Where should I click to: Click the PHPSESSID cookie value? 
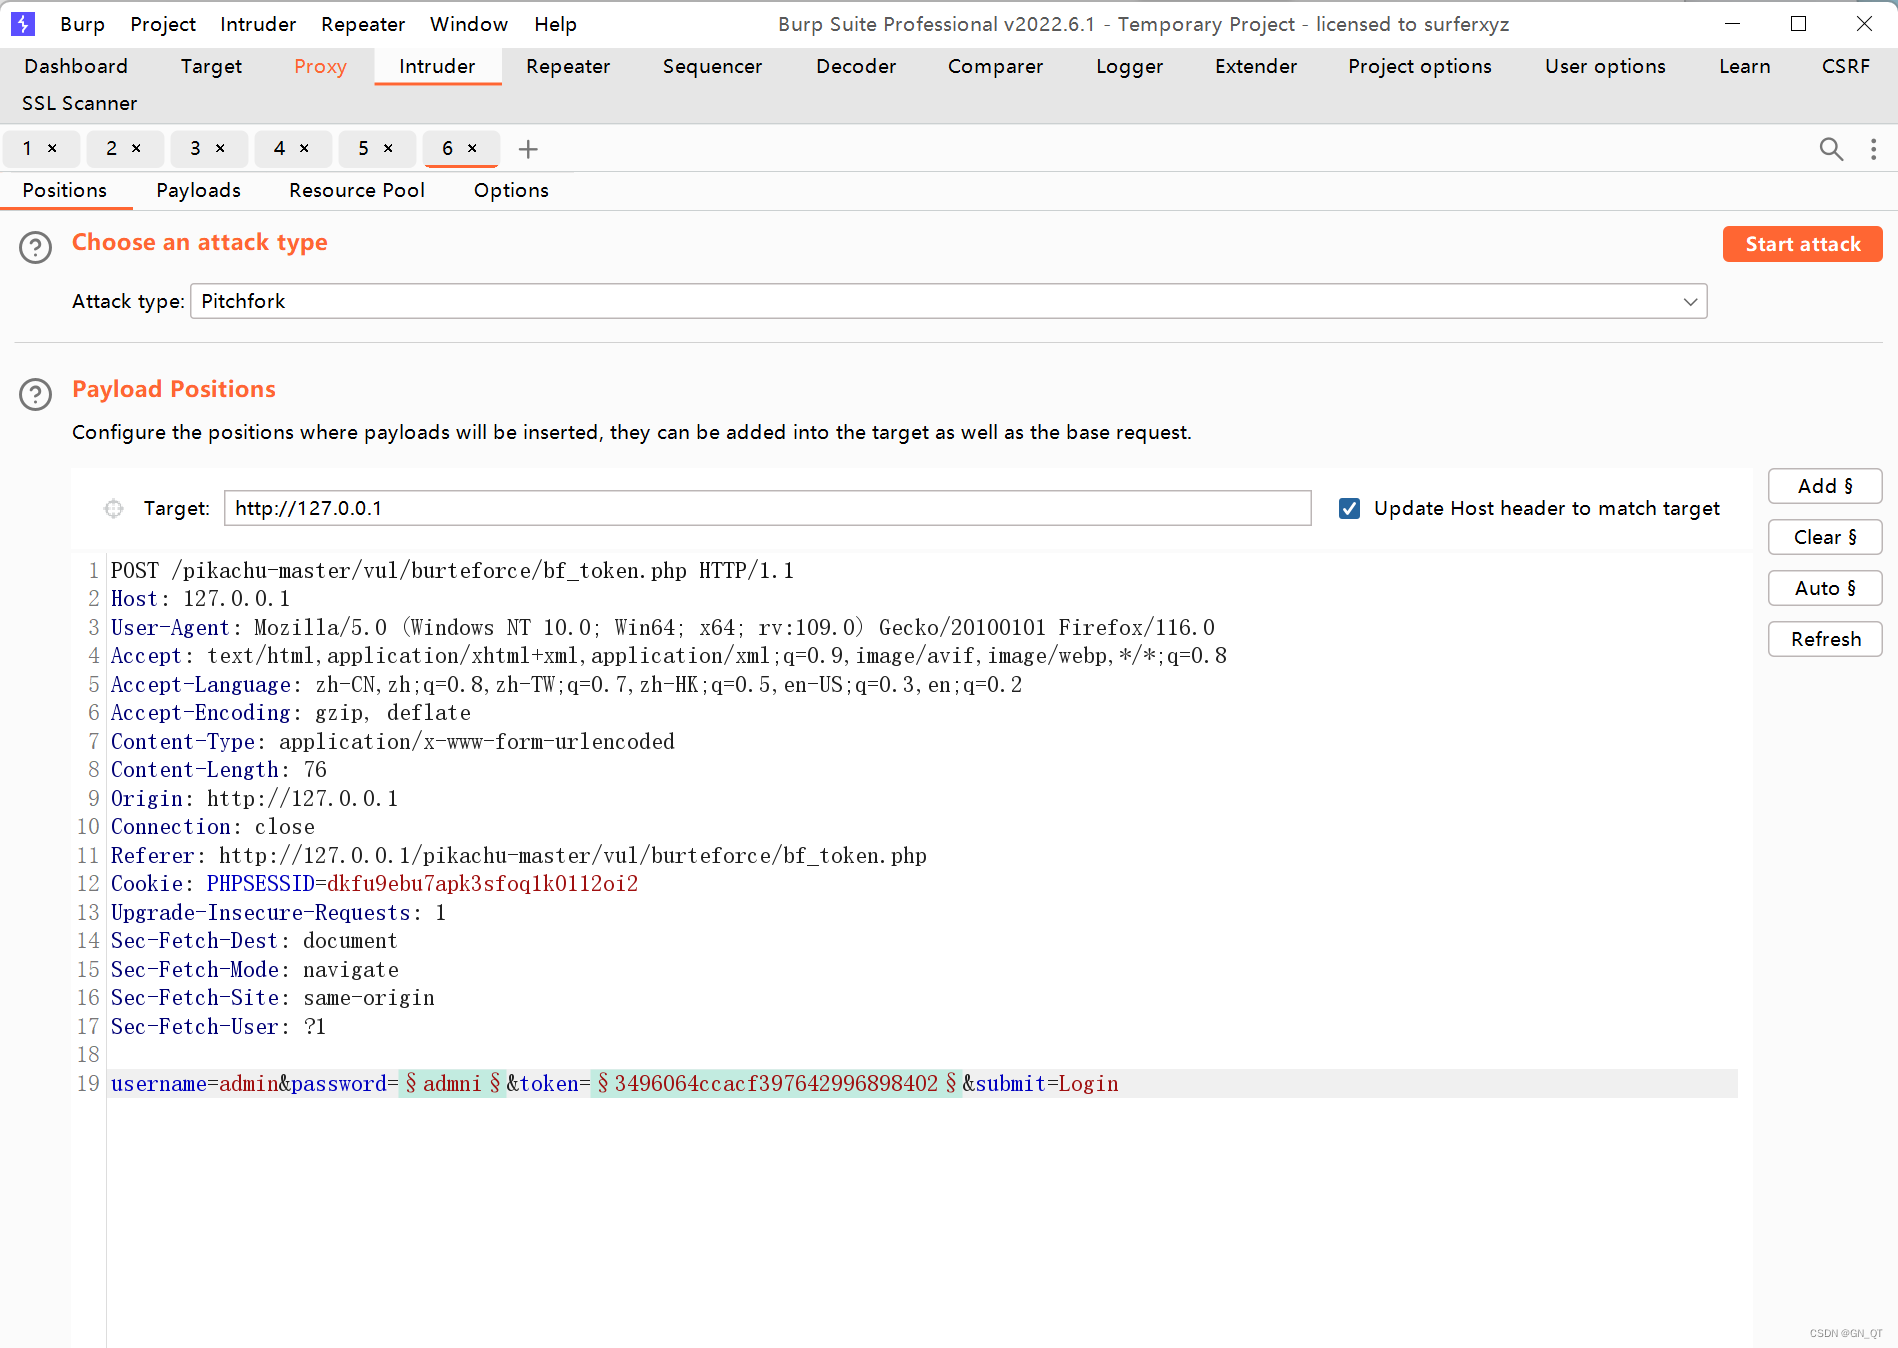pyautogui.click(x=482, y=884)
